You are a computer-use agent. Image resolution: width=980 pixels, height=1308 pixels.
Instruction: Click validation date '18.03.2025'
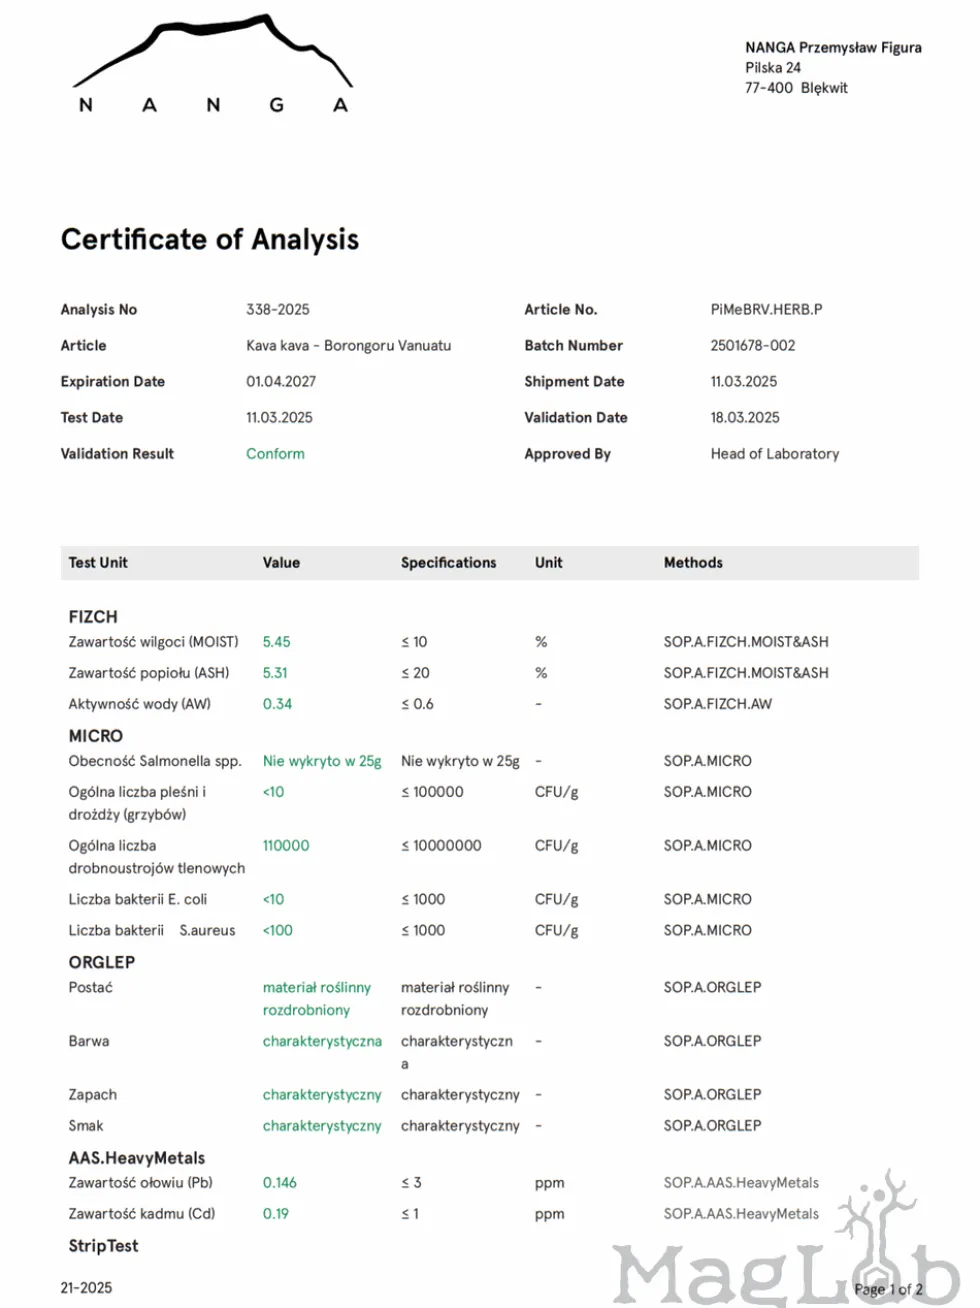(x=745, y=418)
